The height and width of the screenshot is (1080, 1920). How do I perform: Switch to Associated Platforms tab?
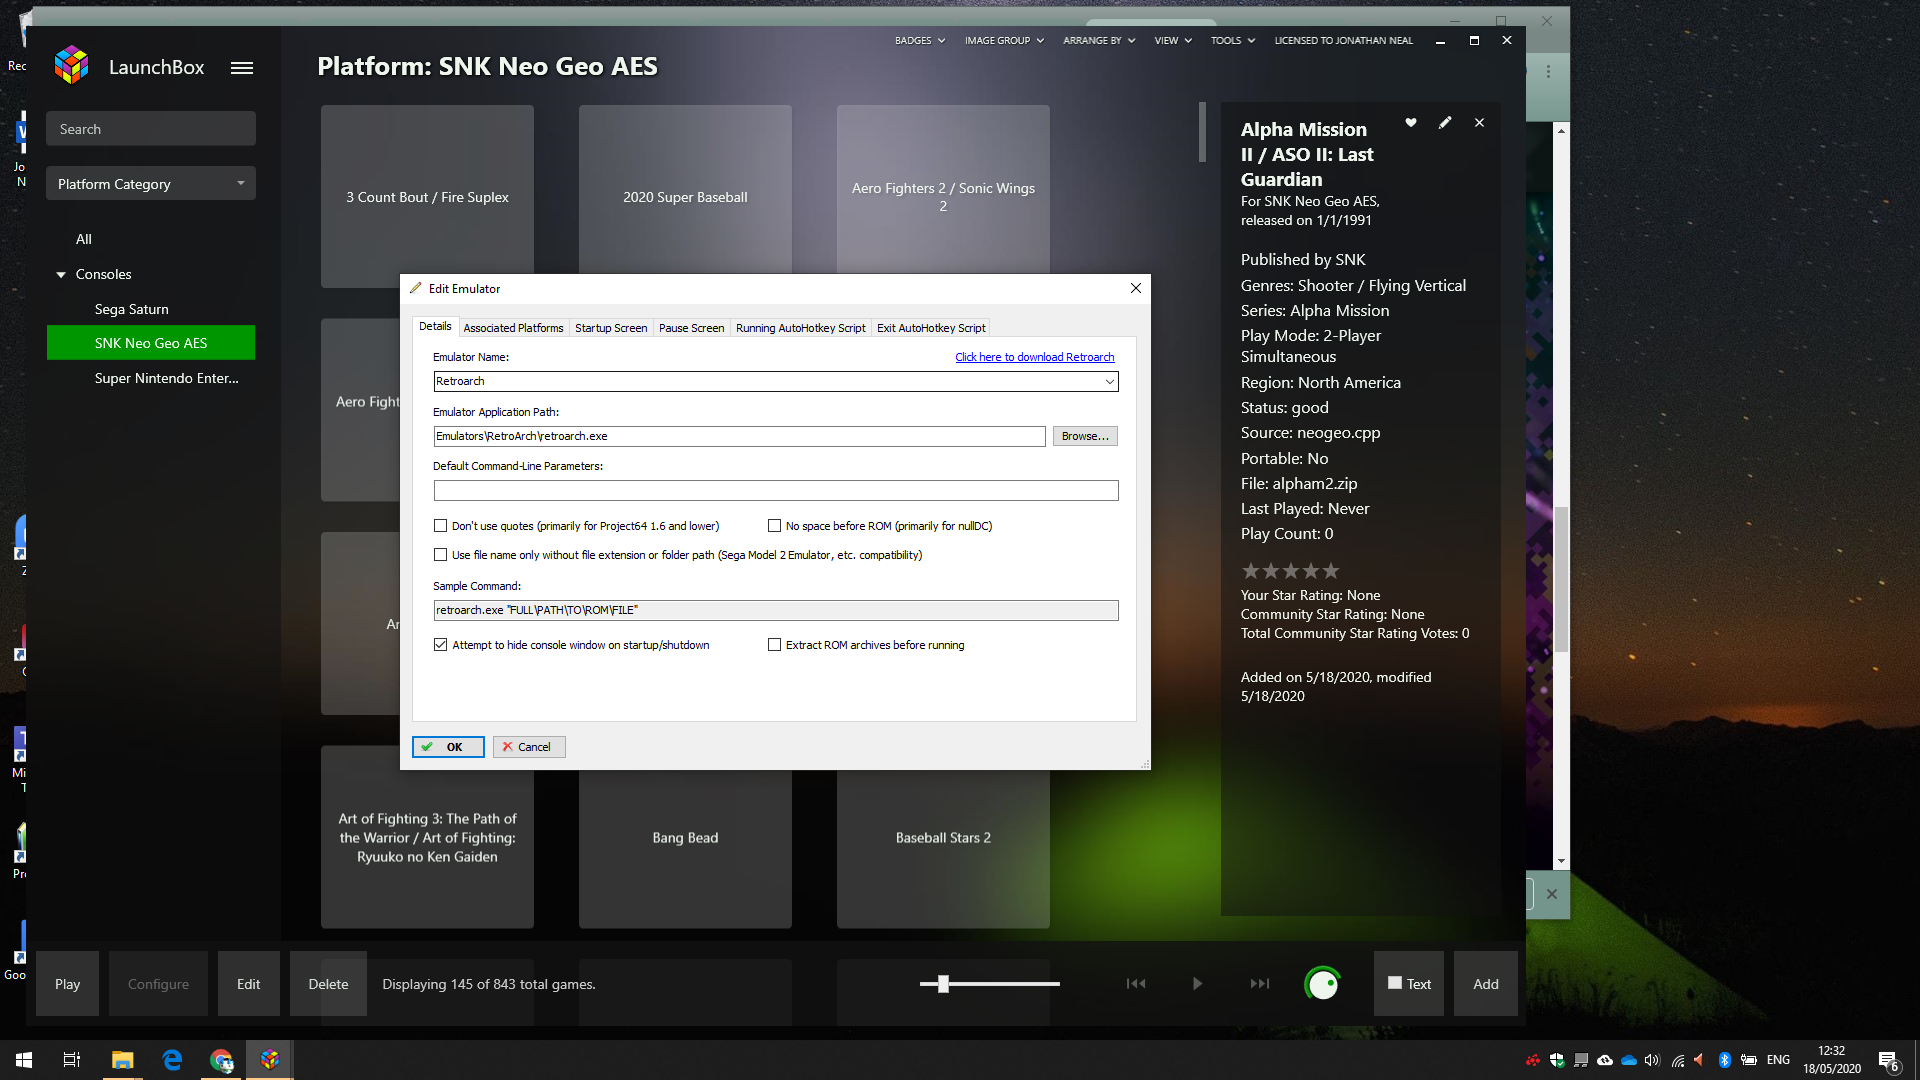(x=513, y=327)
